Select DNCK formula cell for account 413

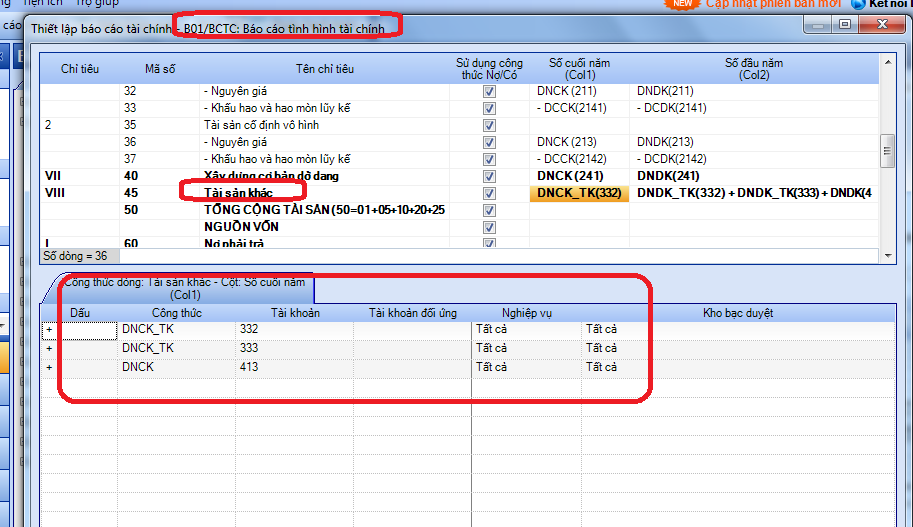tap(176, 367)
